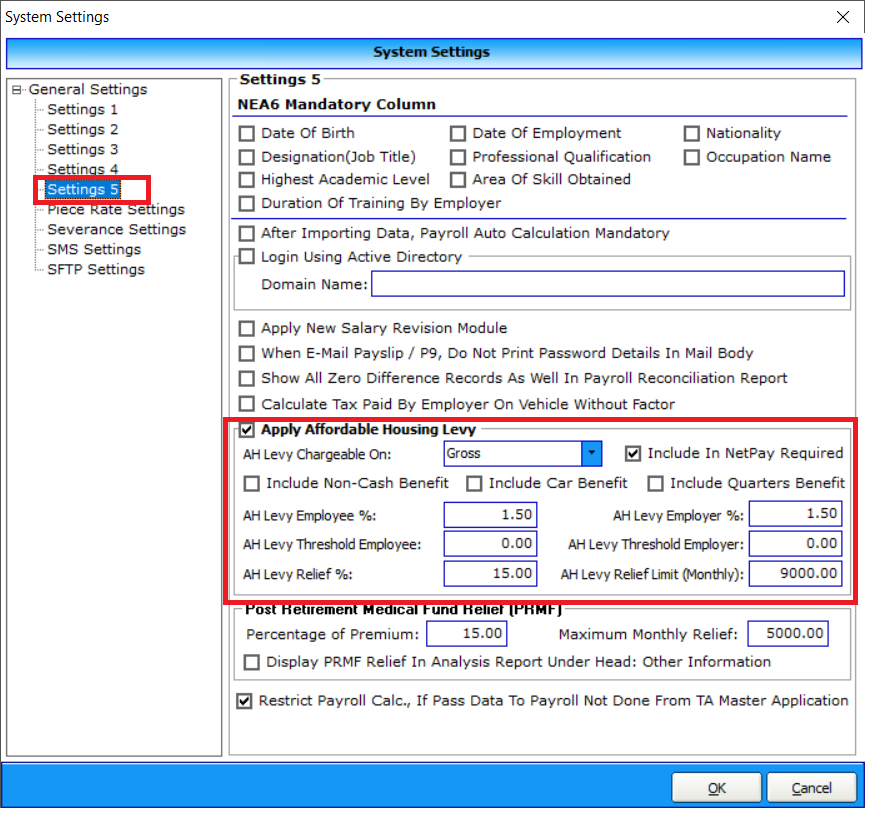Uncheck Apply Affordable Housing Levy
This screenshot has width=872, height=820.
(247, 430)
